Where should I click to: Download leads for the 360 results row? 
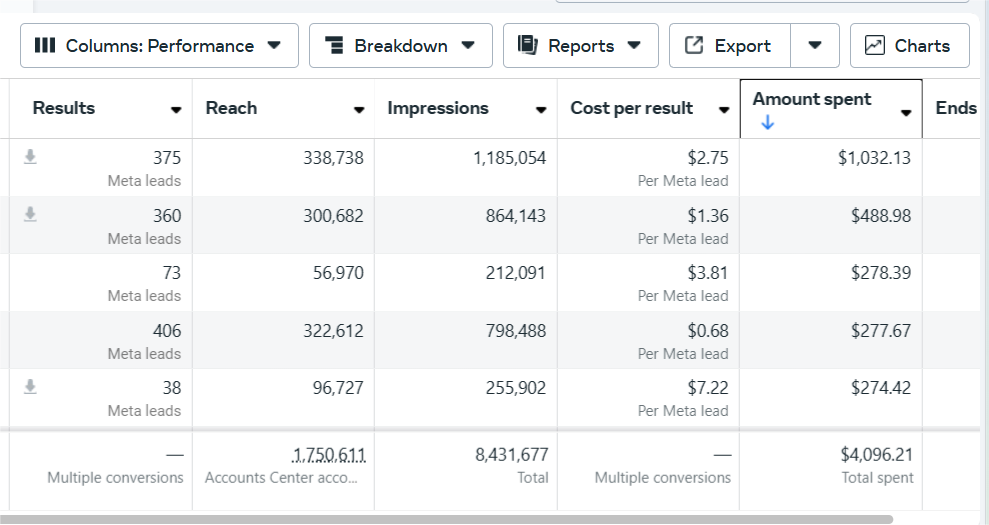pyautogui.click(x=31, y=214)
